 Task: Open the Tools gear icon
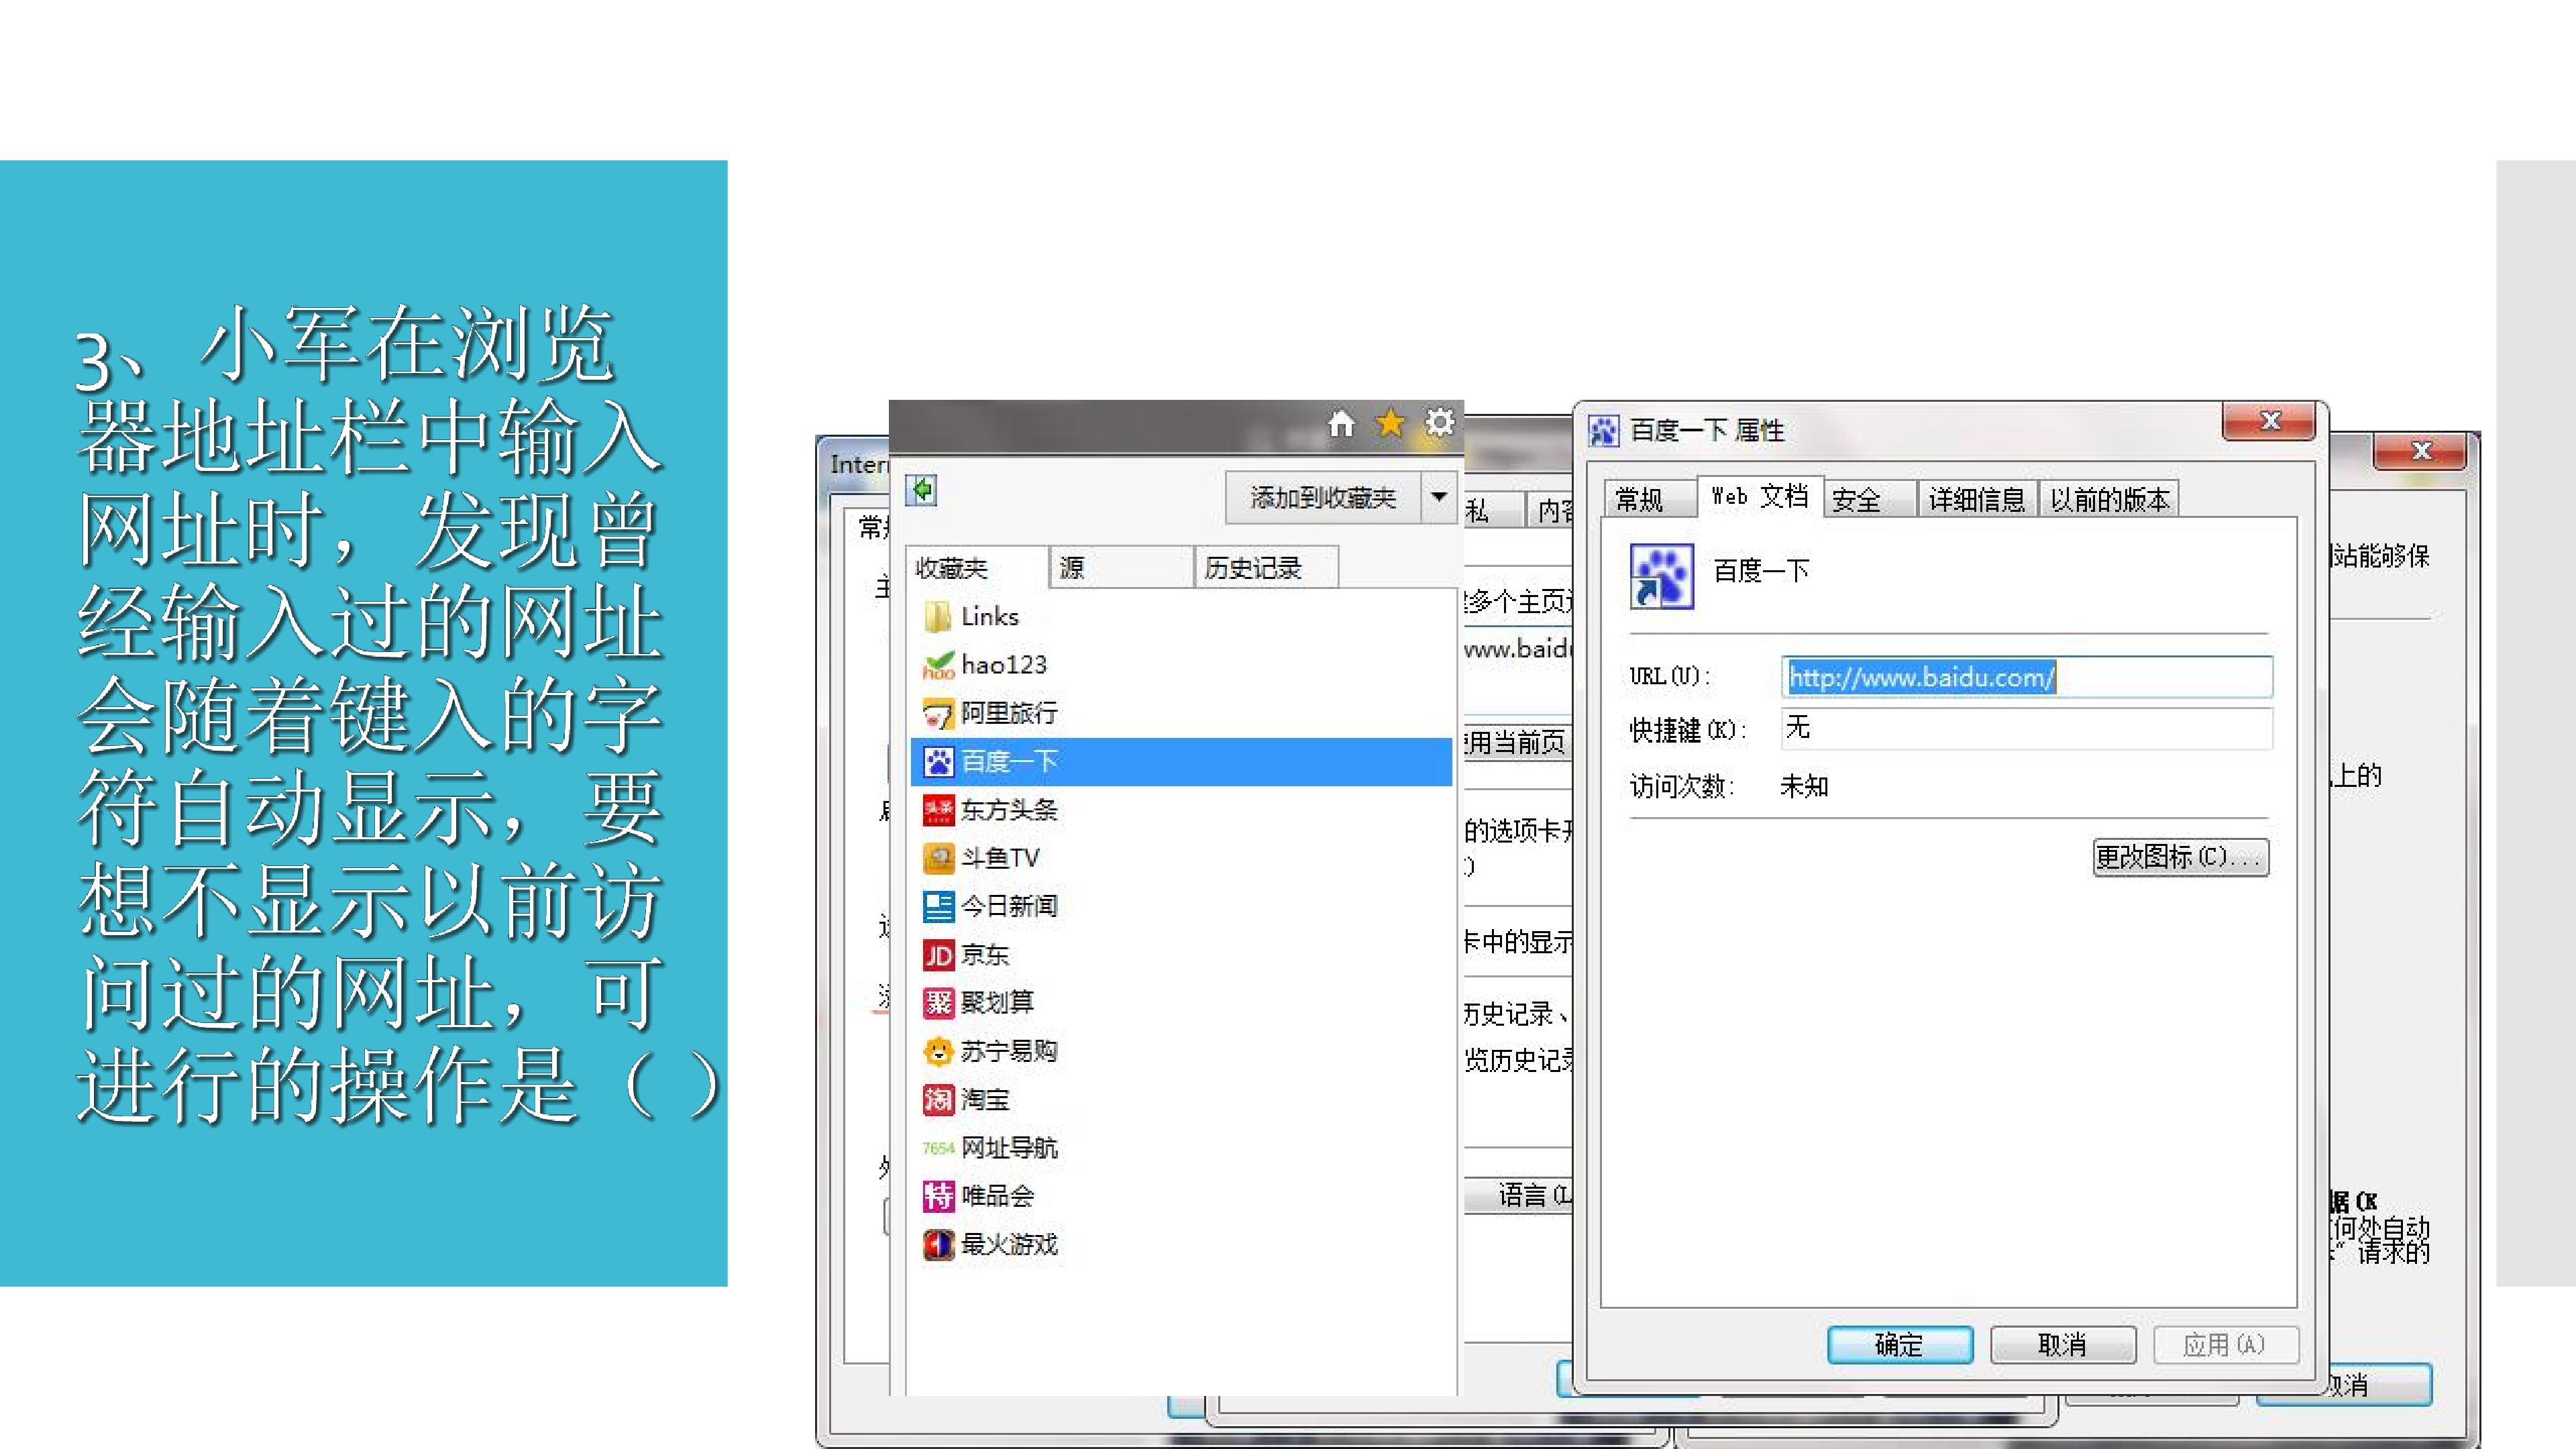(1439, 423)
